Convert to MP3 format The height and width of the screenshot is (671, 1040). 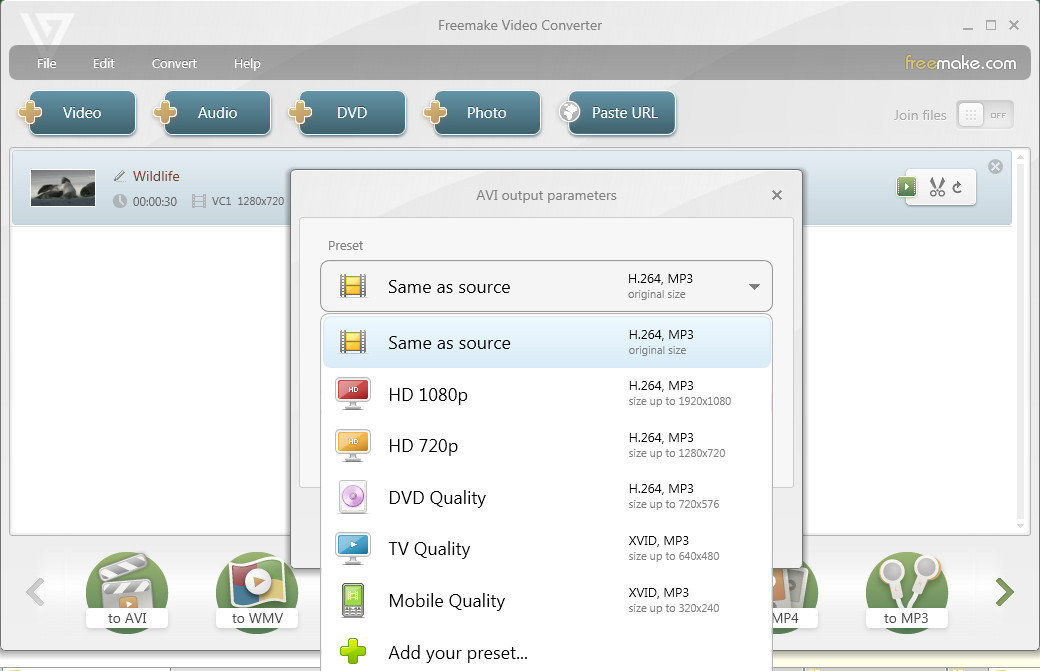(906, 591)
